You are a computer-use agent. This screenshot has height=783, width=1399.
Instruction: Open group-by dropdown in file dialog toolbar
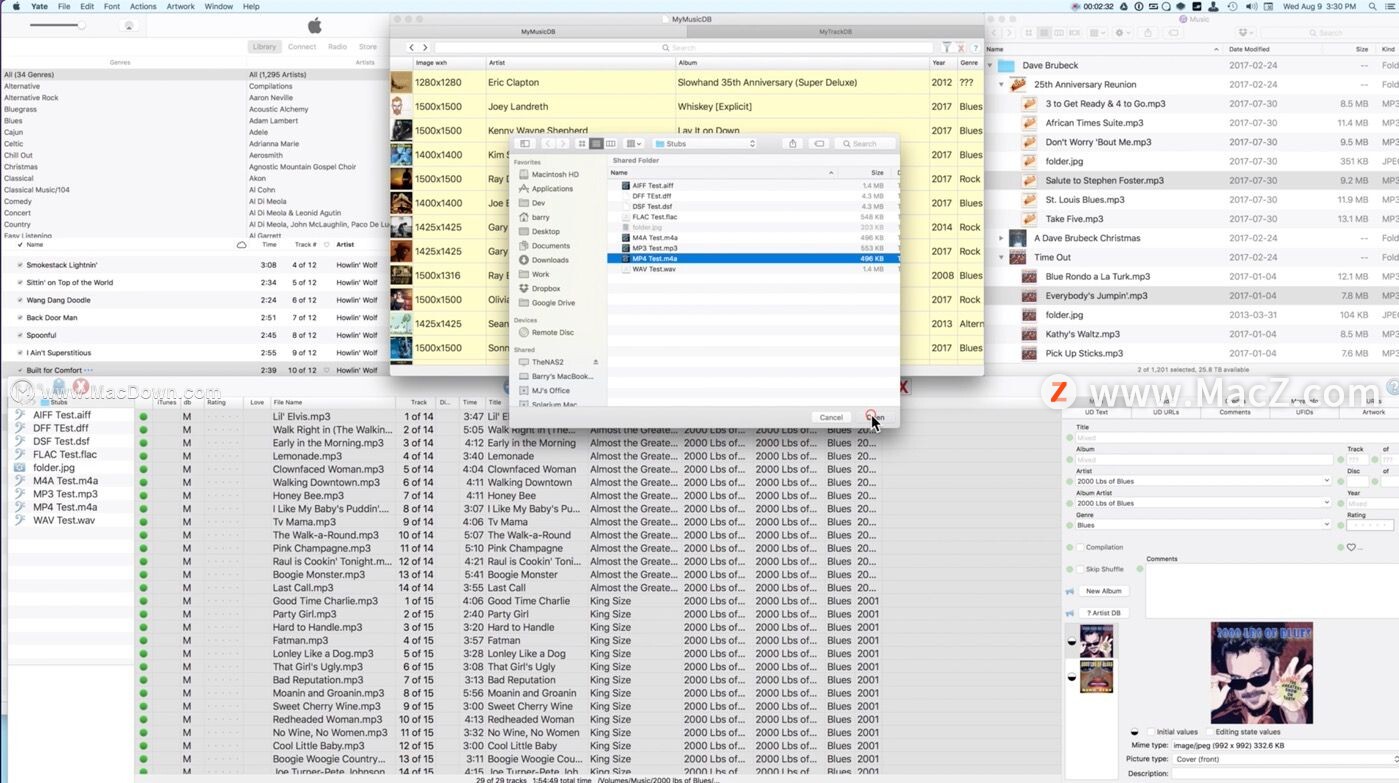634,144
